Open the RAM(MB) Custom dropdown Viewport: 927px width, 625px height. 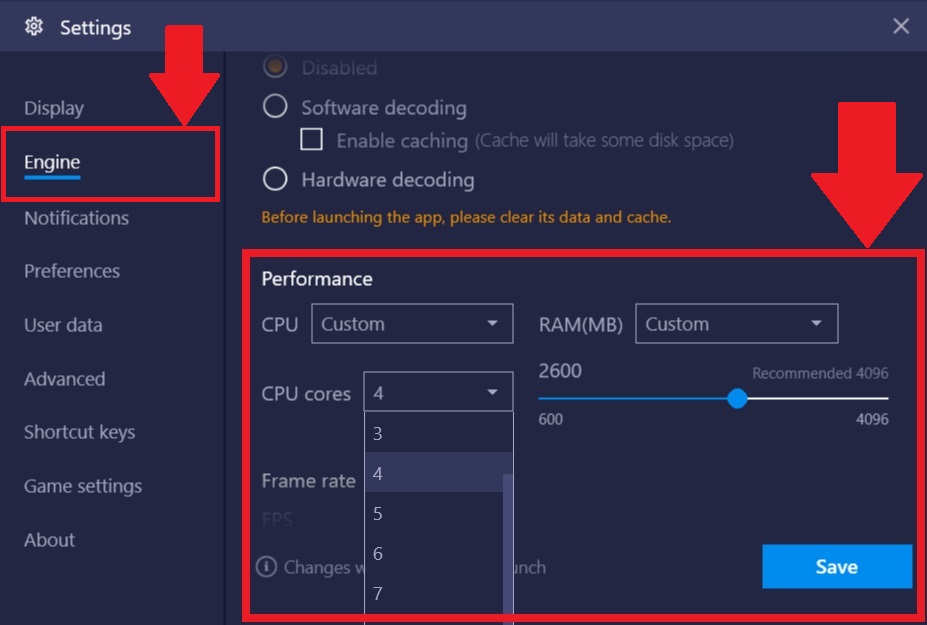pos(736,323)
